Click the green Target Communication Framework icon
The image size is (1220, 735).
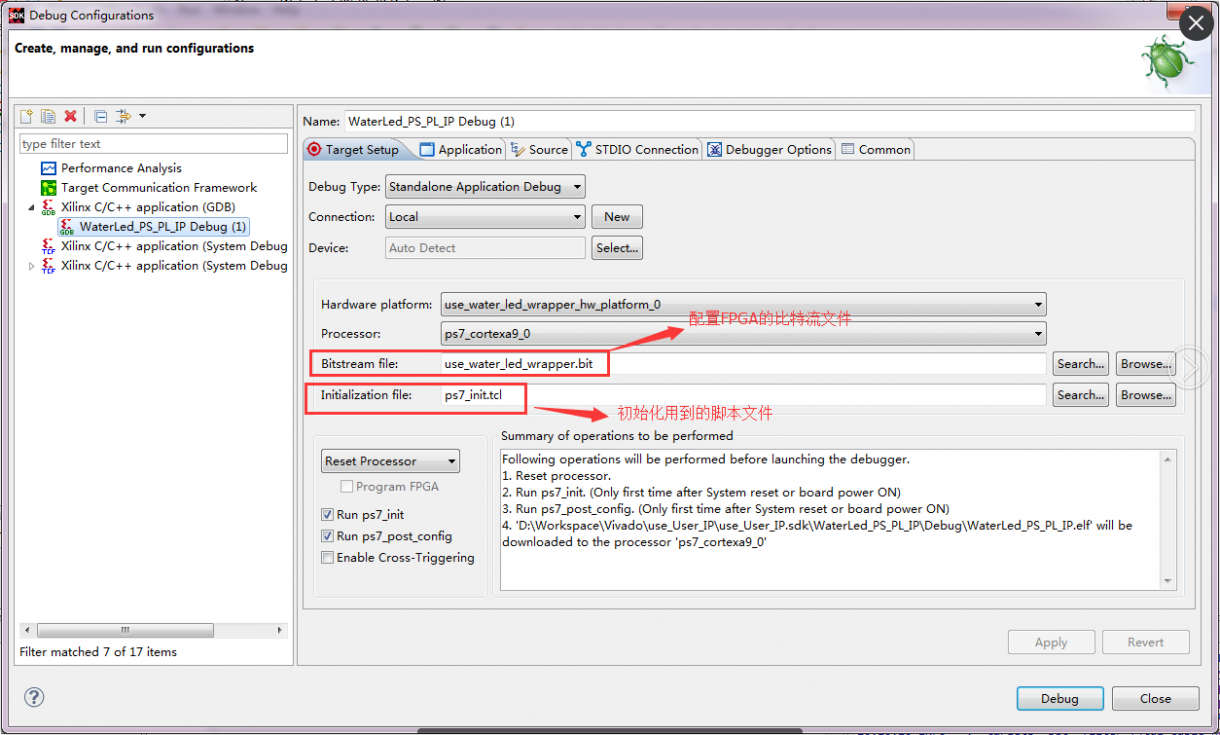point(49,188)
